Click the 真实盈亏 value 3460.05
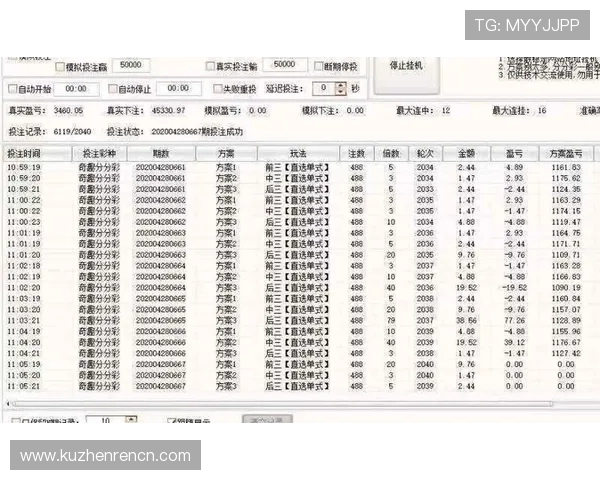600x480 pixels. point(68,111)
